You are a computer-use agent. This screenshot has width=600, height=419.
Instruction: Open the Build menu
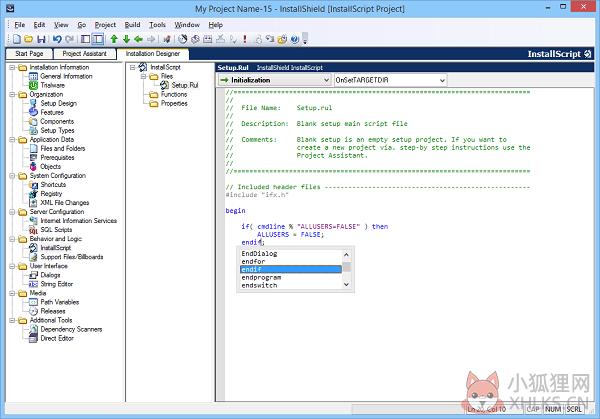click(x=132, y=25)
